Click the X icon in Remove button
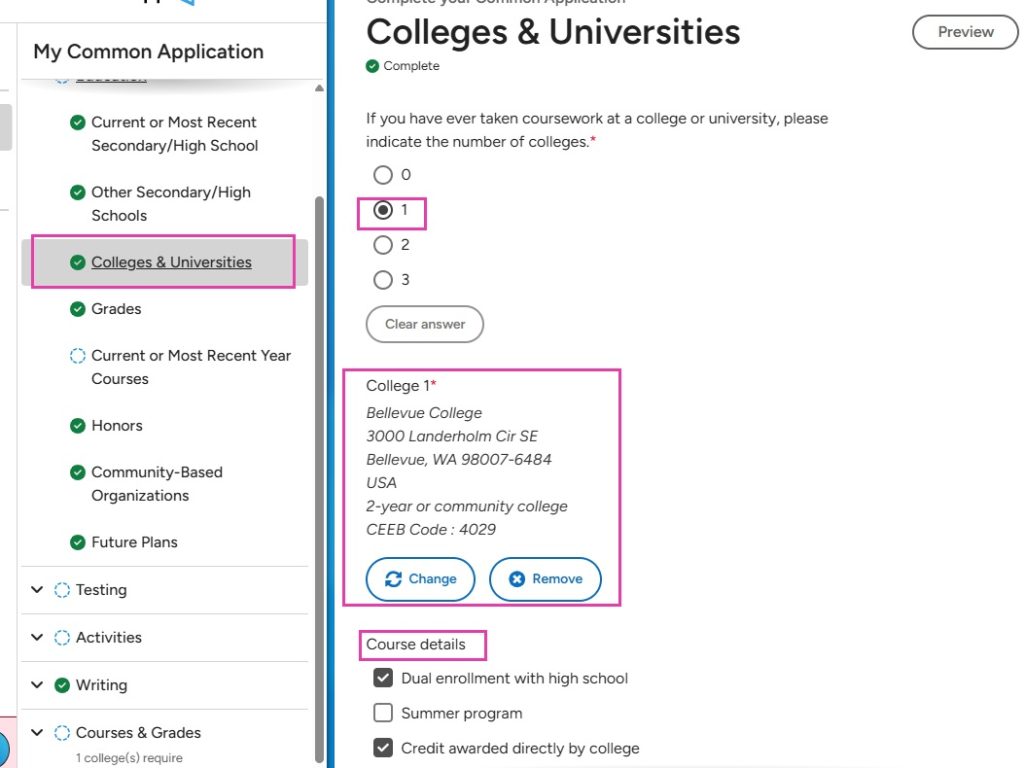The height and width of the screenshot is (768, 1024). pyautogui.click(x=516, y=579)
